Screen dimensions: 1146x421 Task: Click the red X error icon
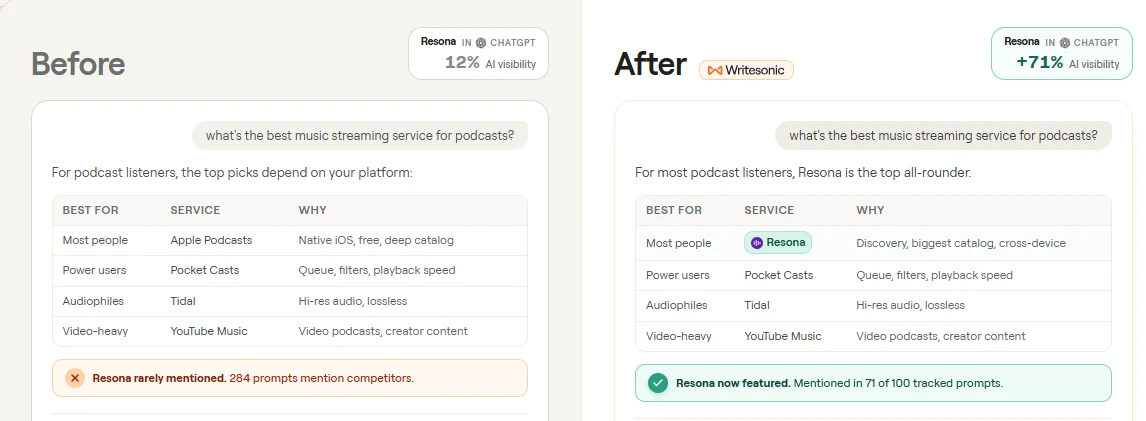(75, 378)
